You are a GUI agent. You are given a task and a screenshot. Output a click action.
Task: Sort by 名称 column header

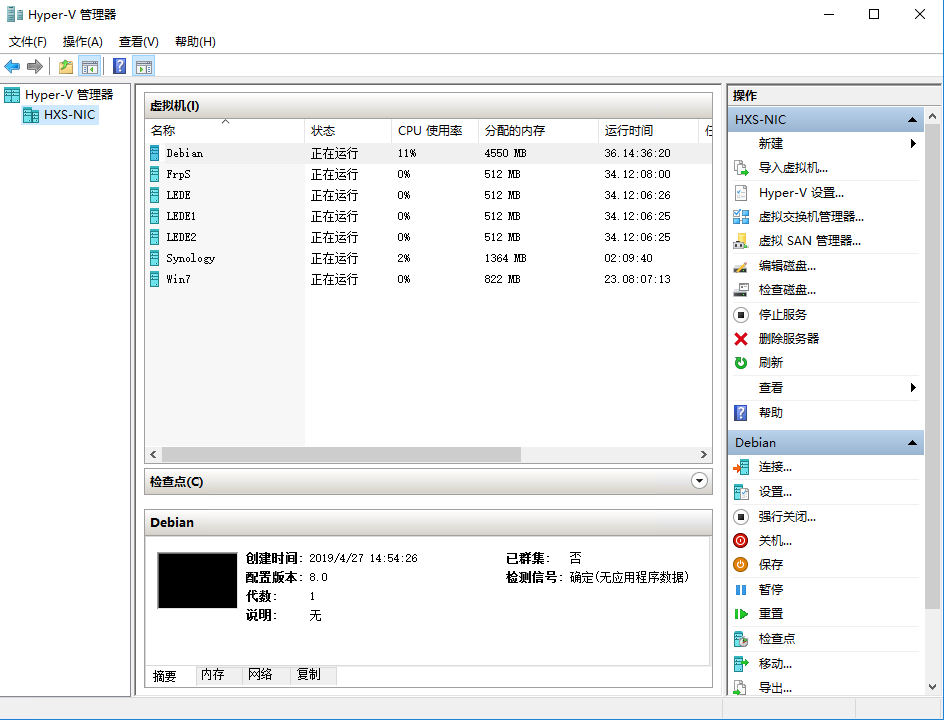pyautogui.click(x=225, y=131)
